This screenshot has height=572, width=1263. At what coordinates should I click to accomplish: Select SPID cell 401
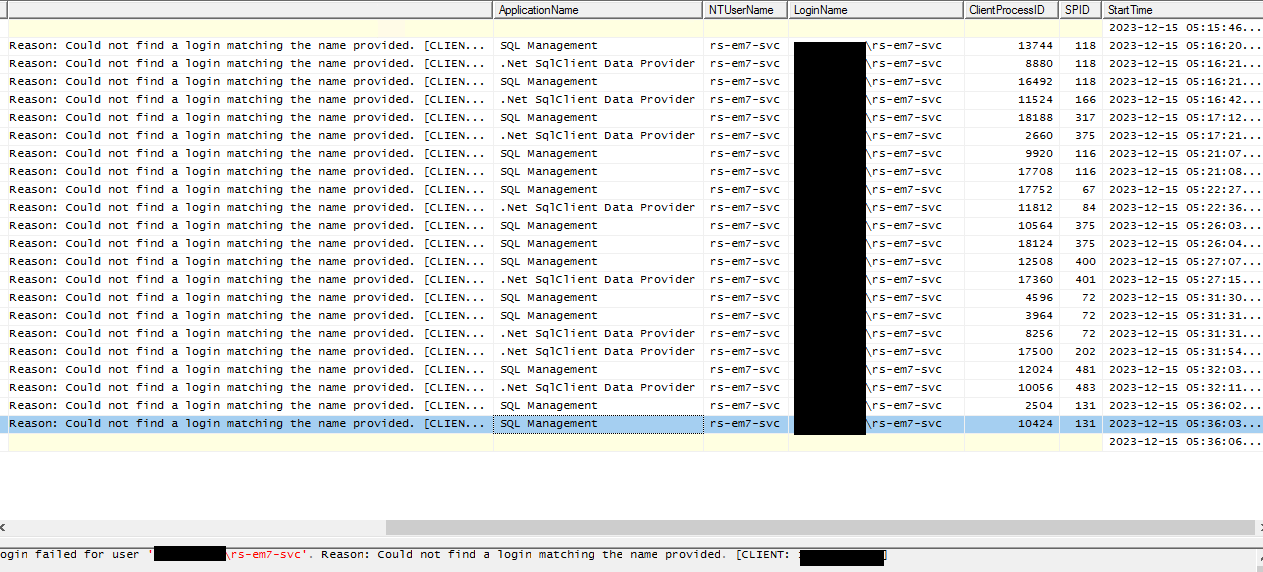coord(1081,279)
